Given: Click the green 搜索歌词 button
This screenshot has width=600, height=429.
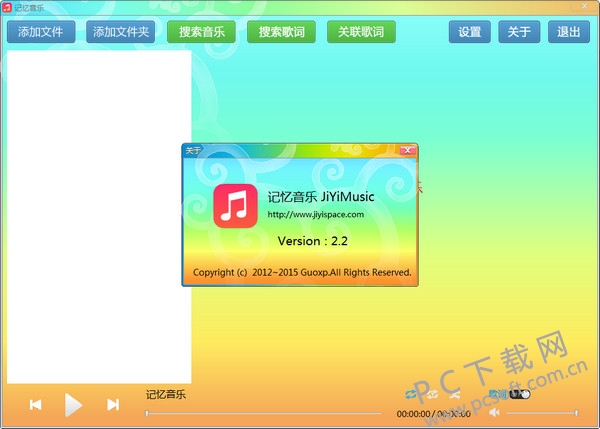Looking at the screenshot, I should pyautogui.click(x=281, y=32).
